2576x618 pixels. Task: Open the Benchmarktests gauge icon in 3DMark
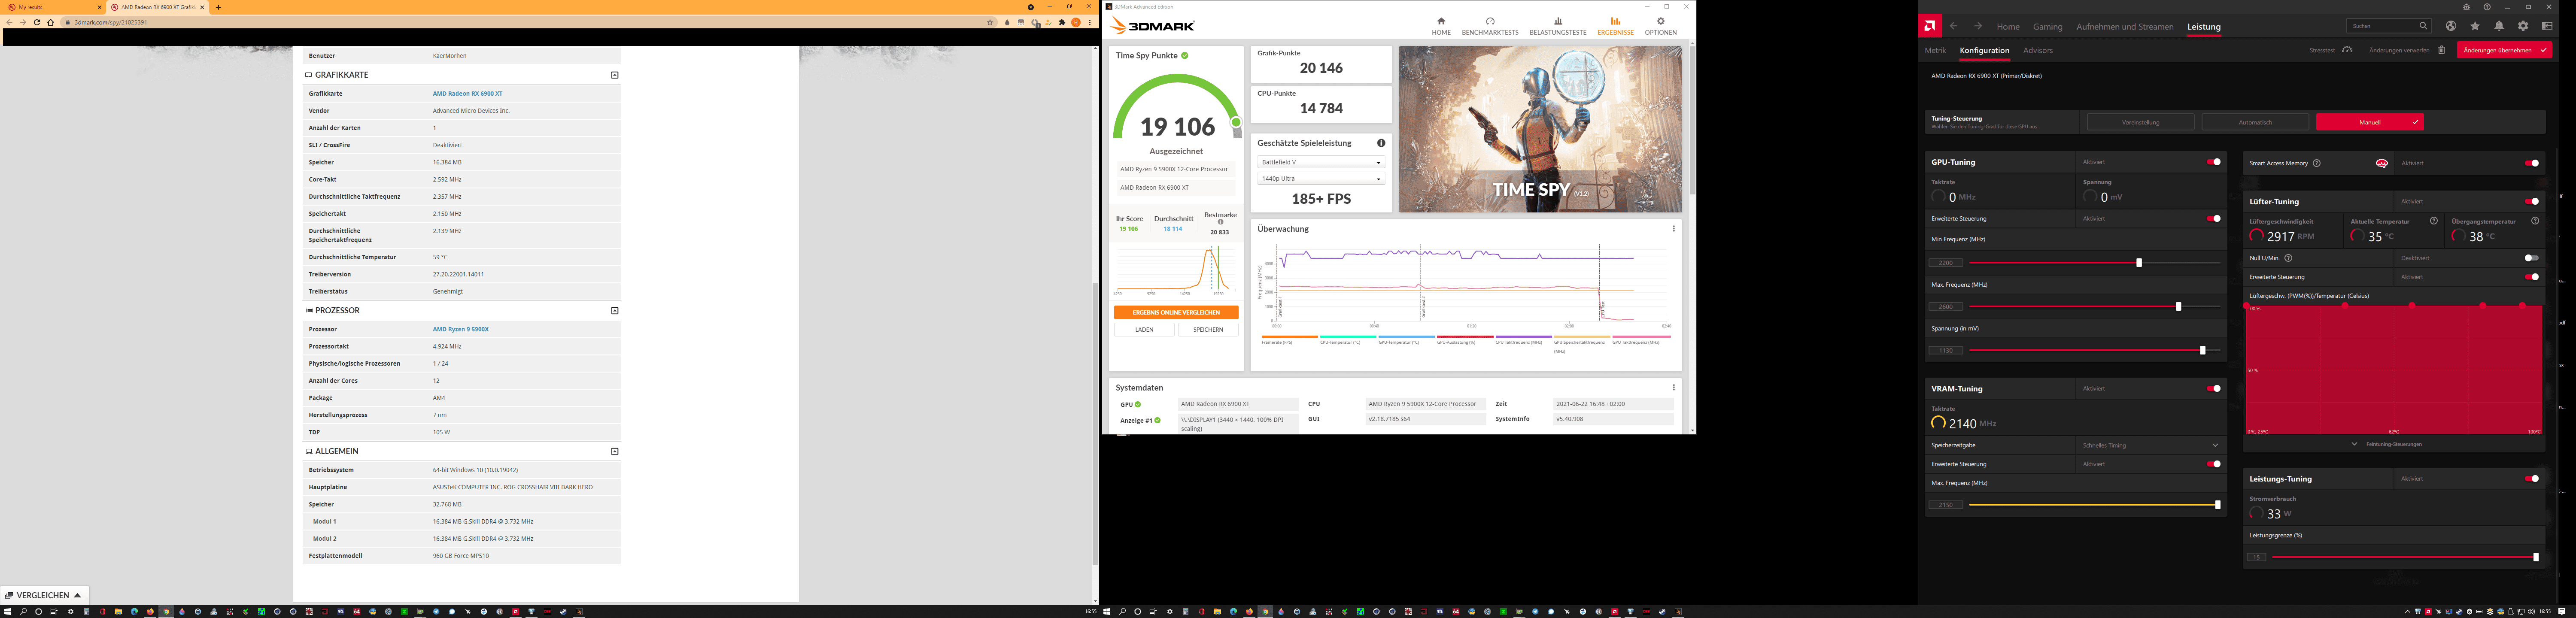(1490, 21)
